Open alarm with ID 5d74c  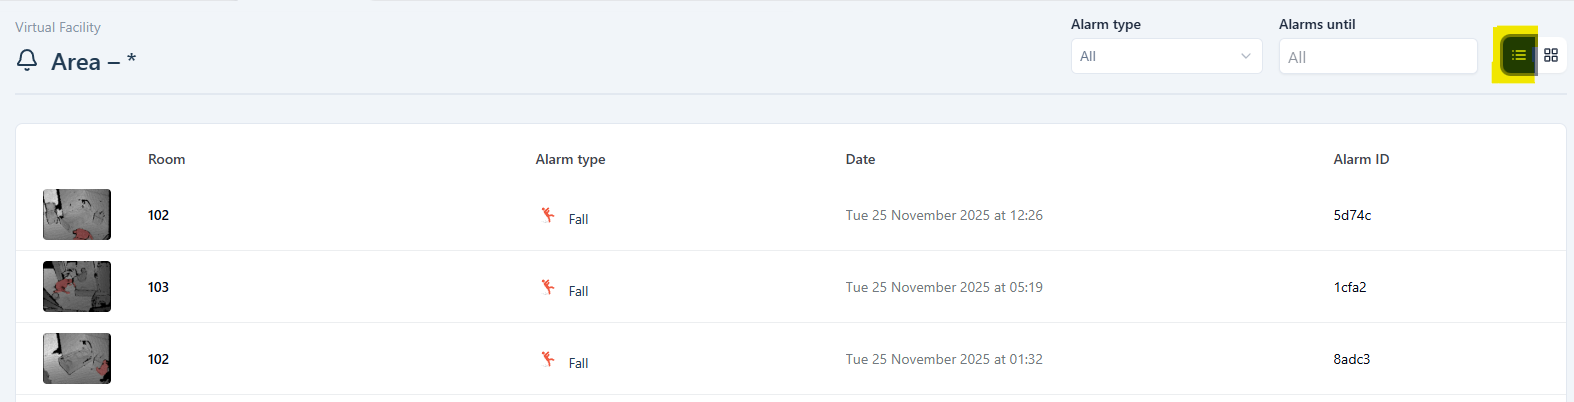pyautogui.click(x=1352, y=215)
